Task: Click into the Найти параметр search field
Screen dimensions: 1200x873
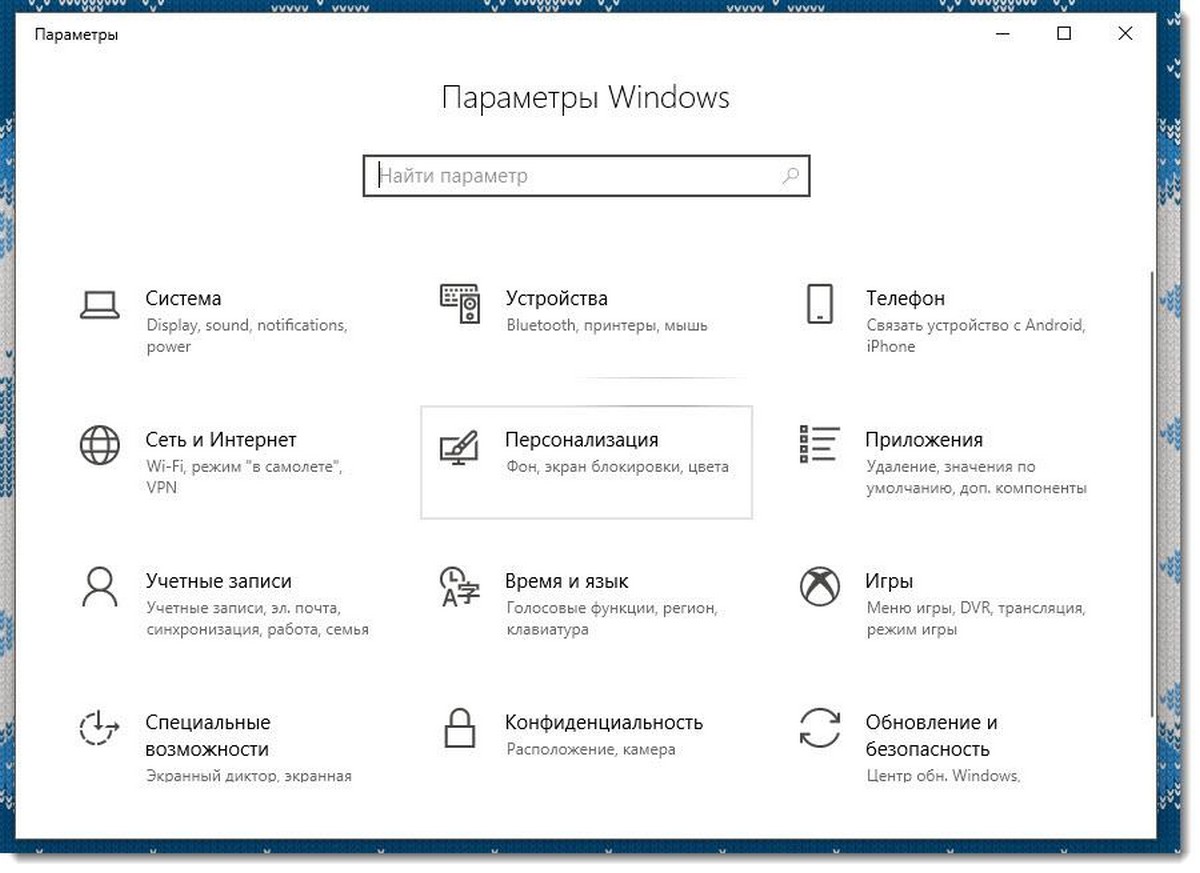Action: pyautogui.click(x=586, y=177)
